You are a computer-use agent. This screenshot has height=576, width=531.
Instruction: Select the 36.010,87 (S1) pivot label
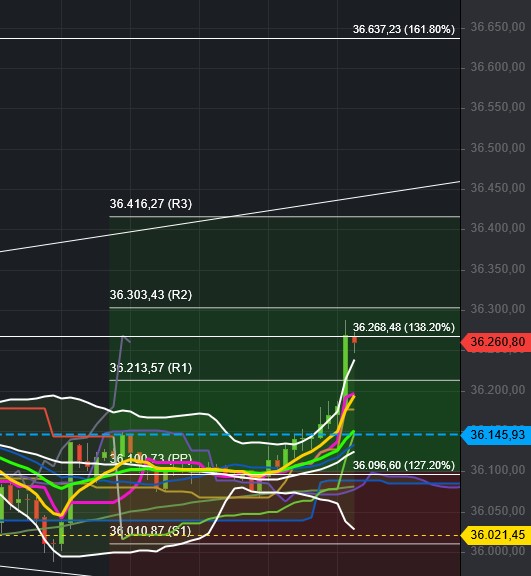point(151,530)
